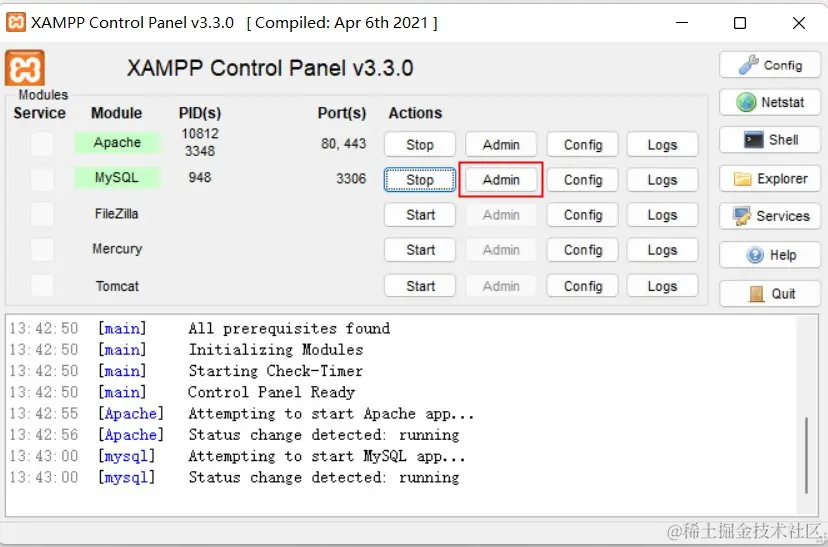828x547 pixels.
Task: Click the Mercury module name
Action: click(117, 249)
